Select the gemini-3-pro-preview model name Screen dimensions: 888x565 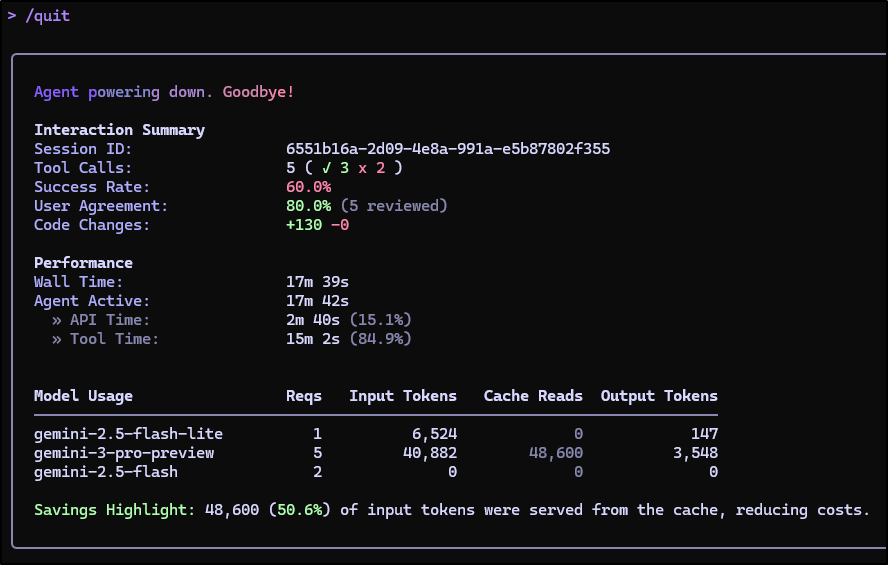[124, 453]
